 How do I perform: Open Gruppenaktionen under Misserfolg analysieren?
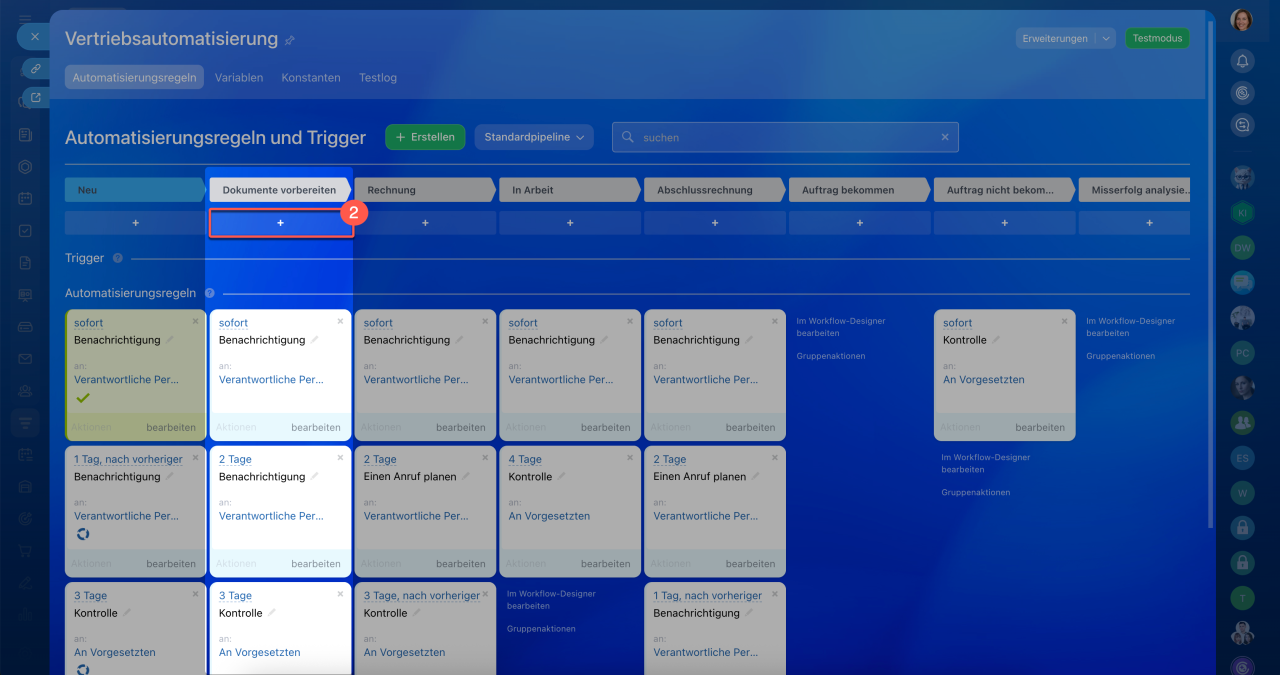1121,356
